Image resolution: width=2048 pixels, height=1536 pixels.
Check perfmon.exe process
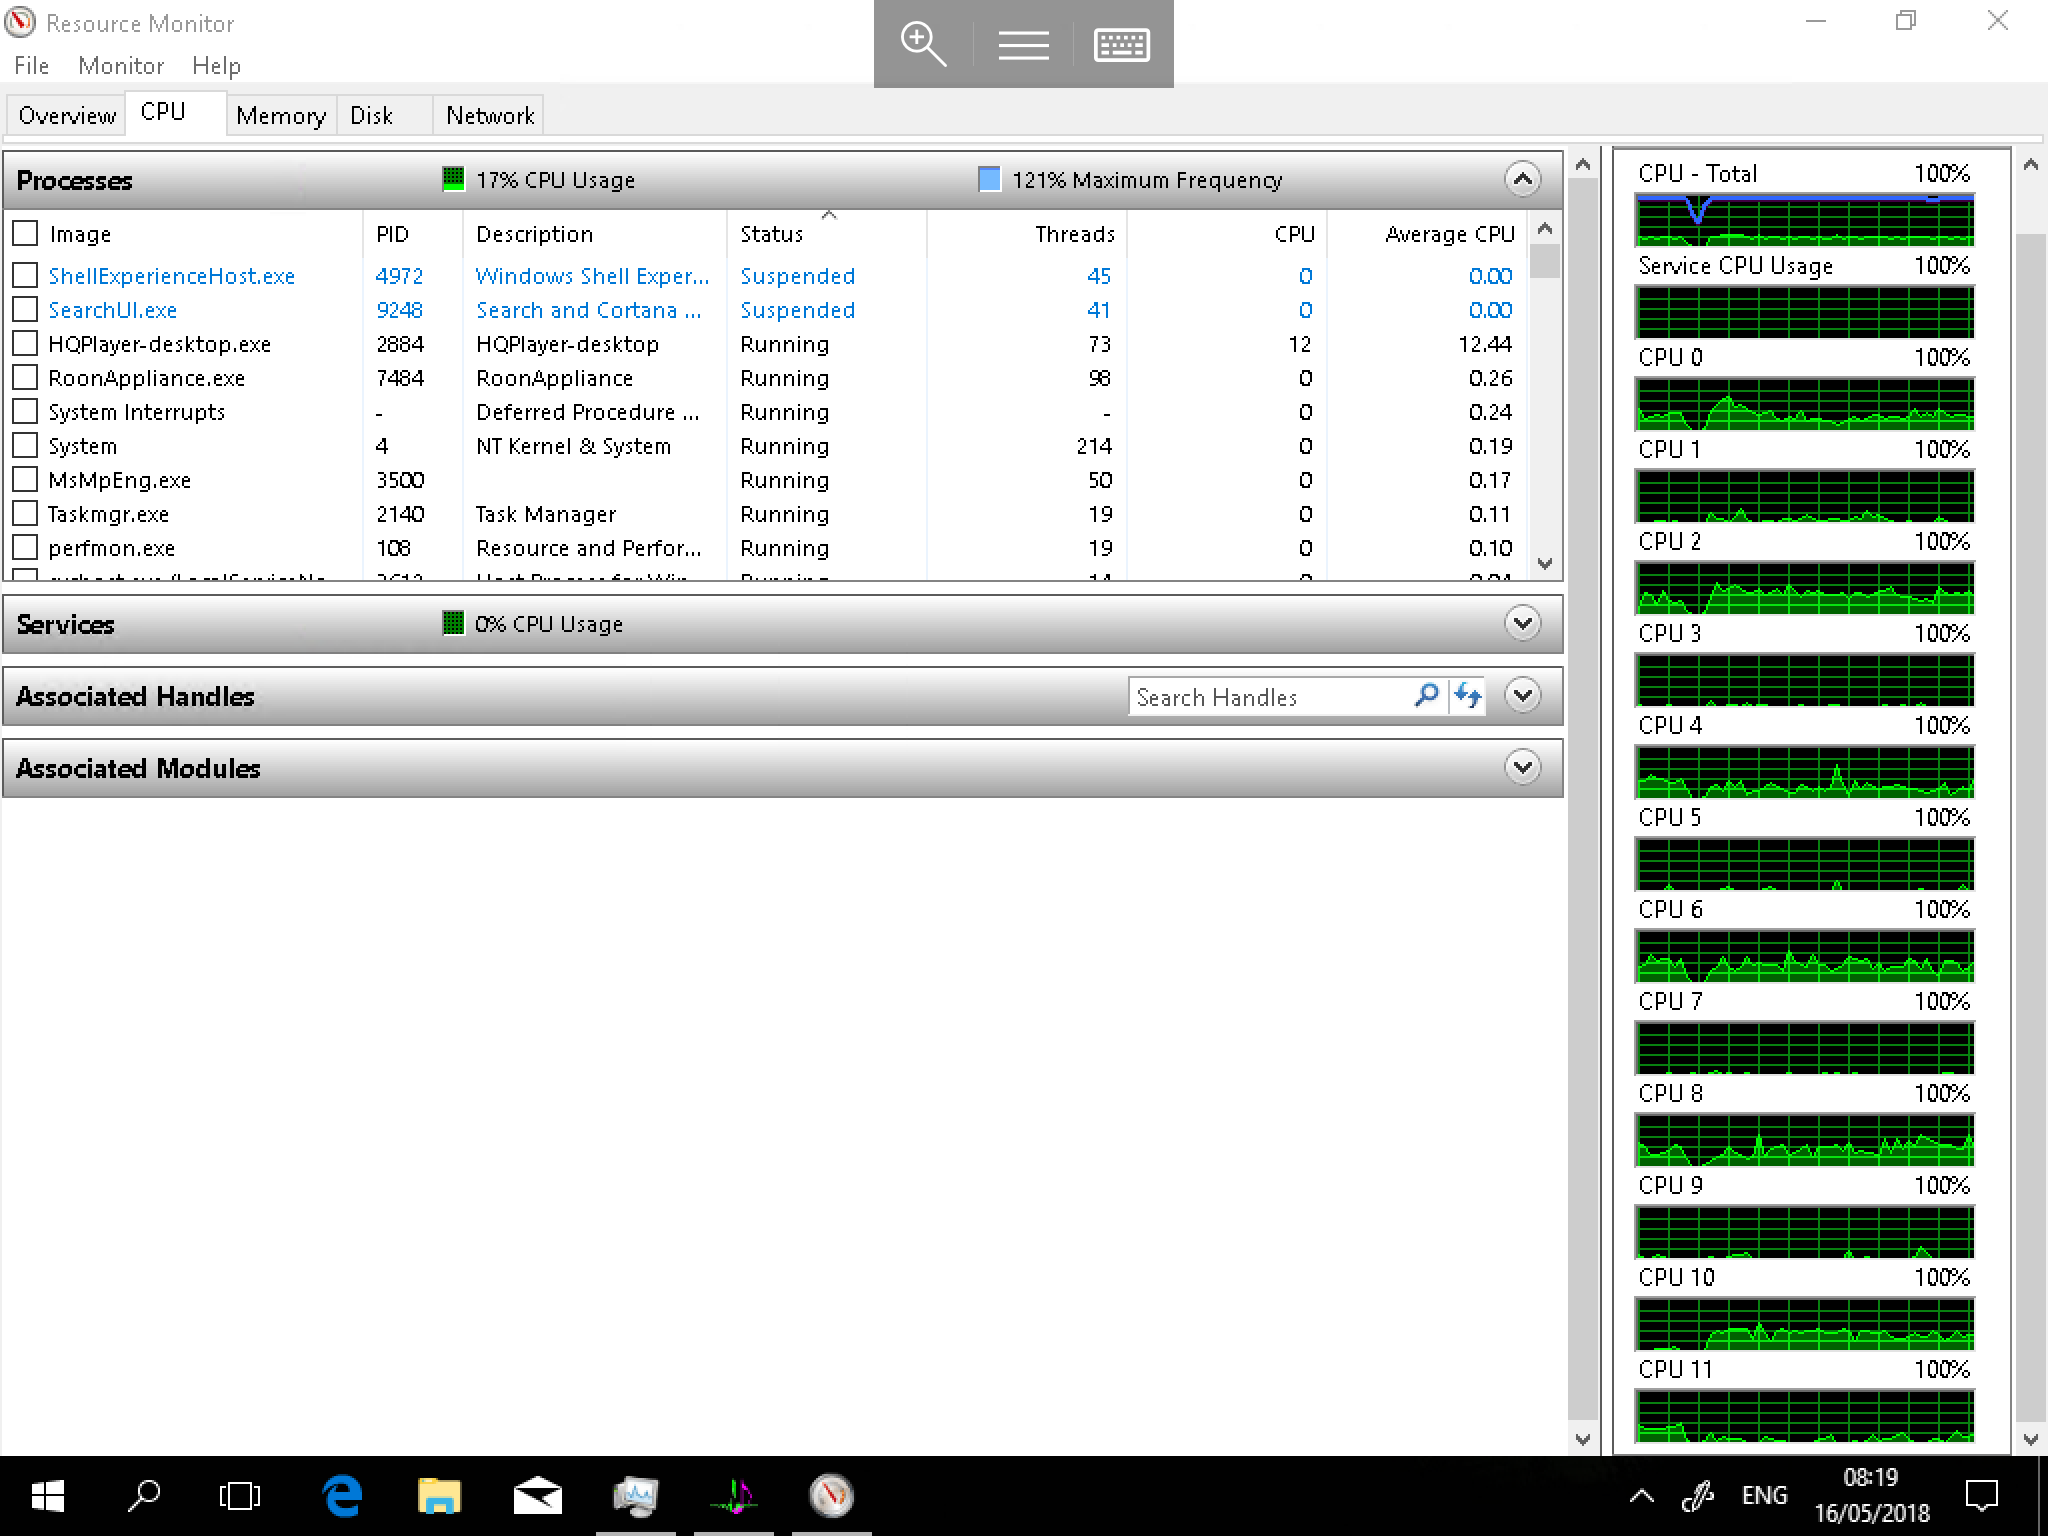[25, 547]
